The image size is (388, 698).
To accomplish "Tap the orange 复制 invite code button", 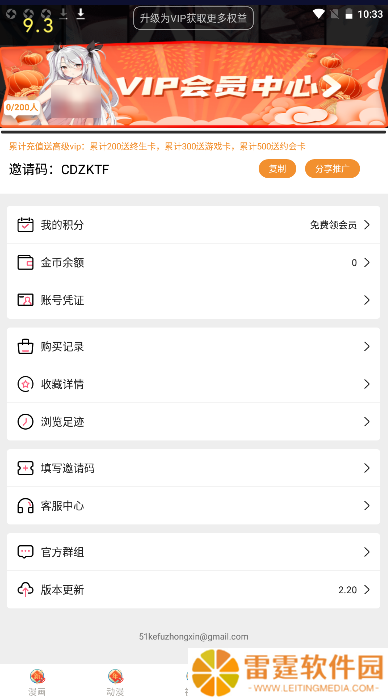I will (277, 169).
